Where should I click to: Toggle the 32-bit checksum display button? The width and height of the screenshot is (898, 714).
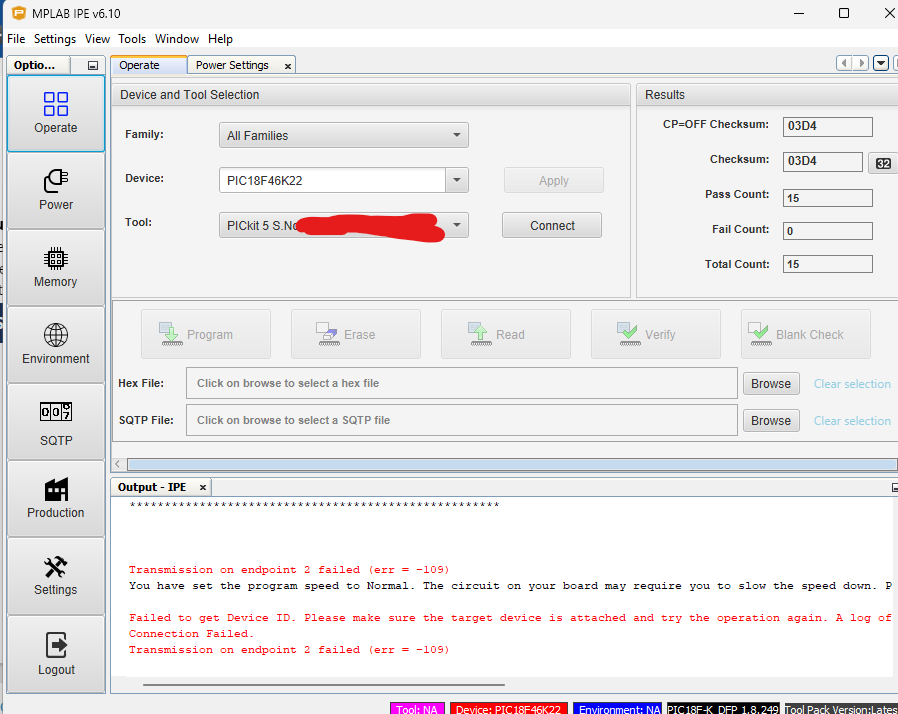click(x=883, y=161)
